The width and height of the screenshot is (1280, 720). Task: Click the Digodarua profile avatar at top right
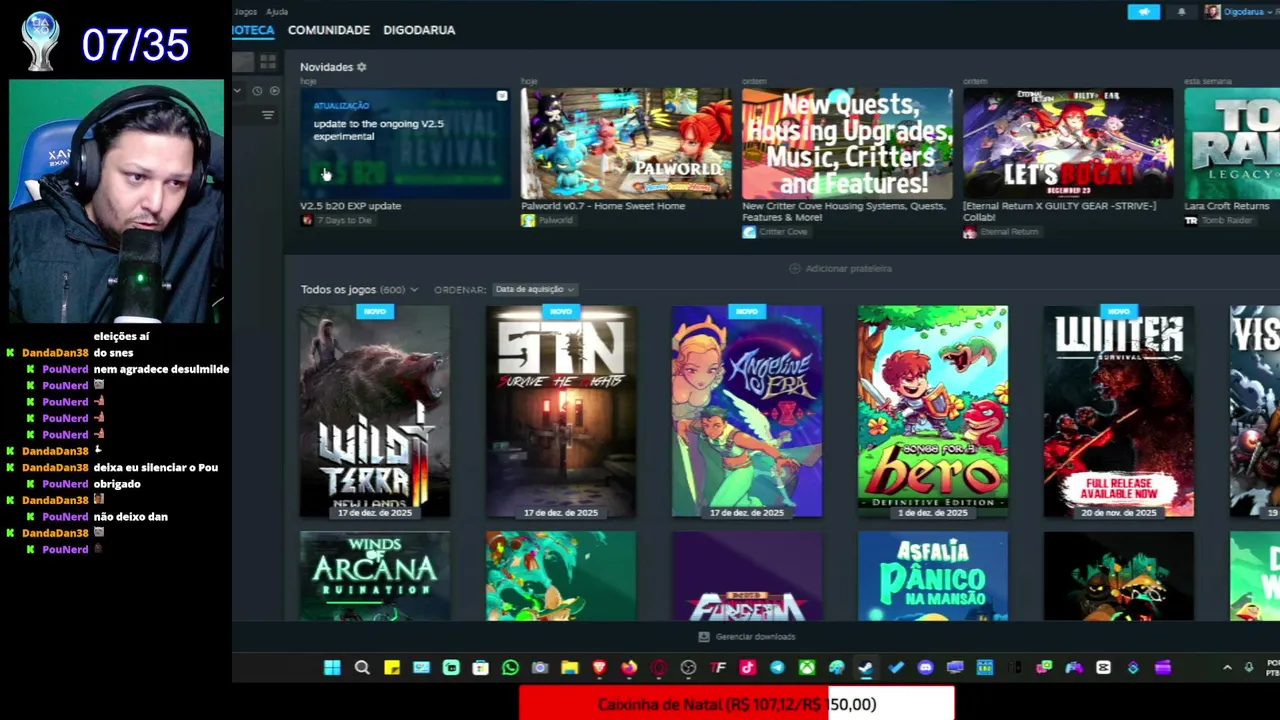[1212, 12]
